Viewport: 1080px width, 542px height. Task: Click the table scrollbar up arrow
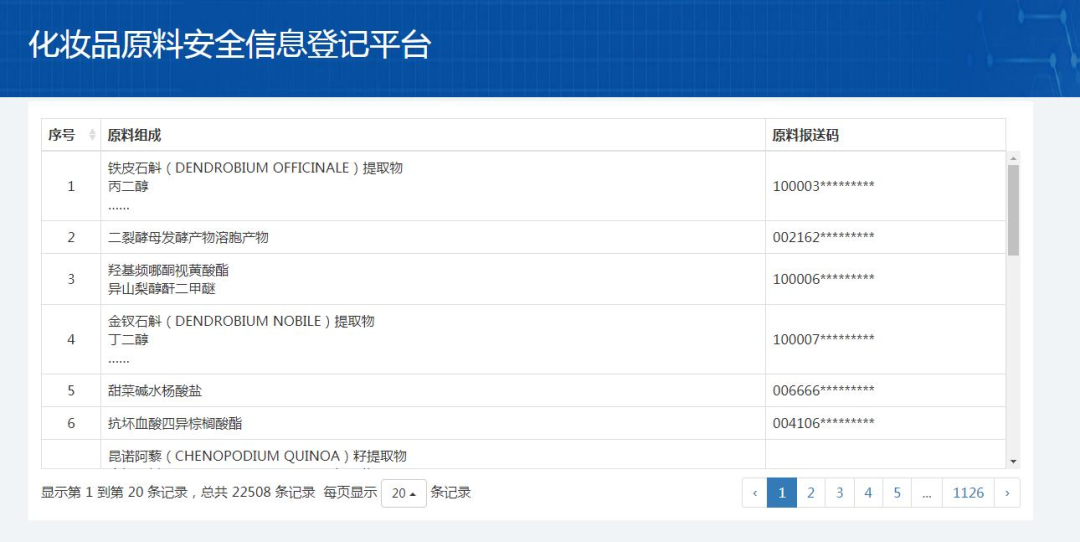(x=1013, y=158)
